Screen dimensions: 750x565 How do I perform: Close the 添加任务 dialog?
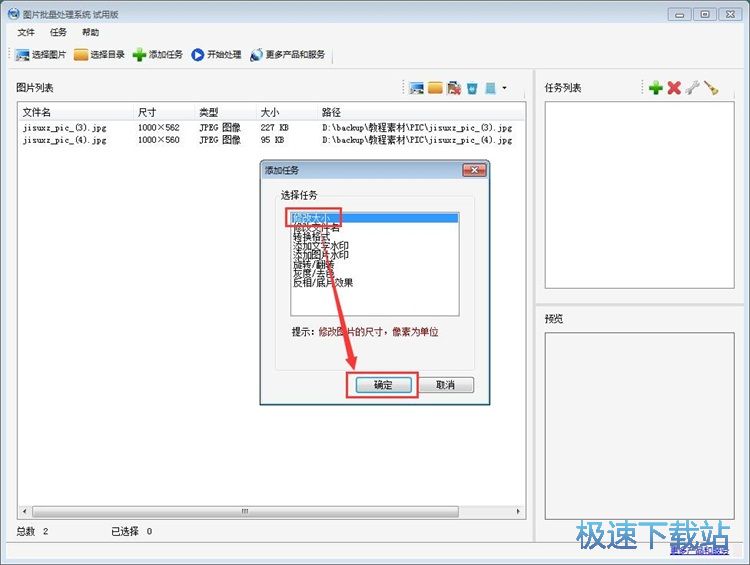(x=474, y=170)
